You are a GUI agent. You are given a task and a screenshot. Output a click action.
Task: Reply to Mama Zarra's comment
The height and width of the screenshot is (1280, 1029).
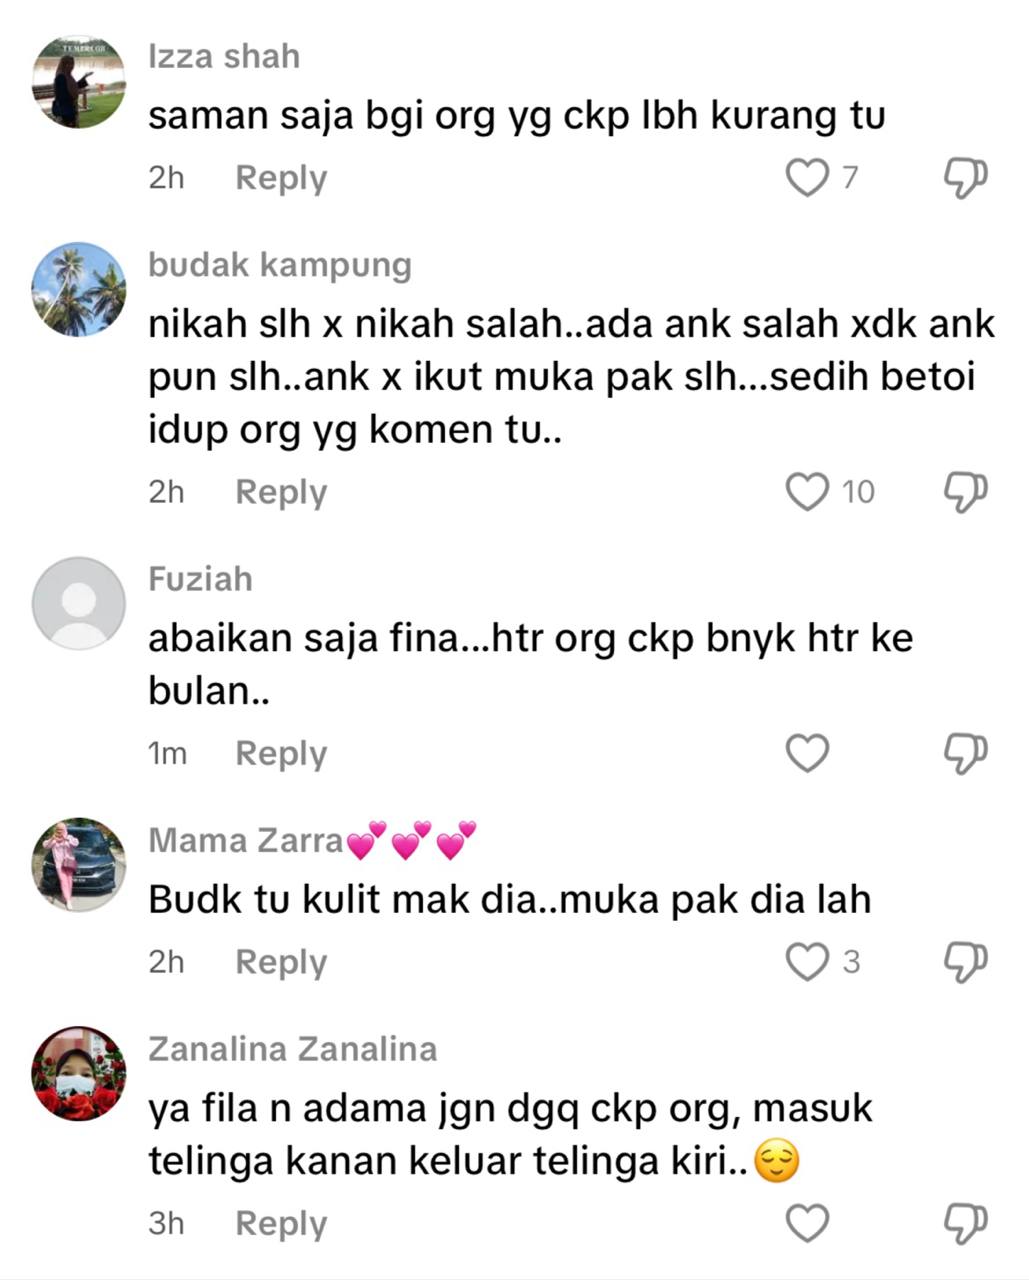(x=281, y=963)
